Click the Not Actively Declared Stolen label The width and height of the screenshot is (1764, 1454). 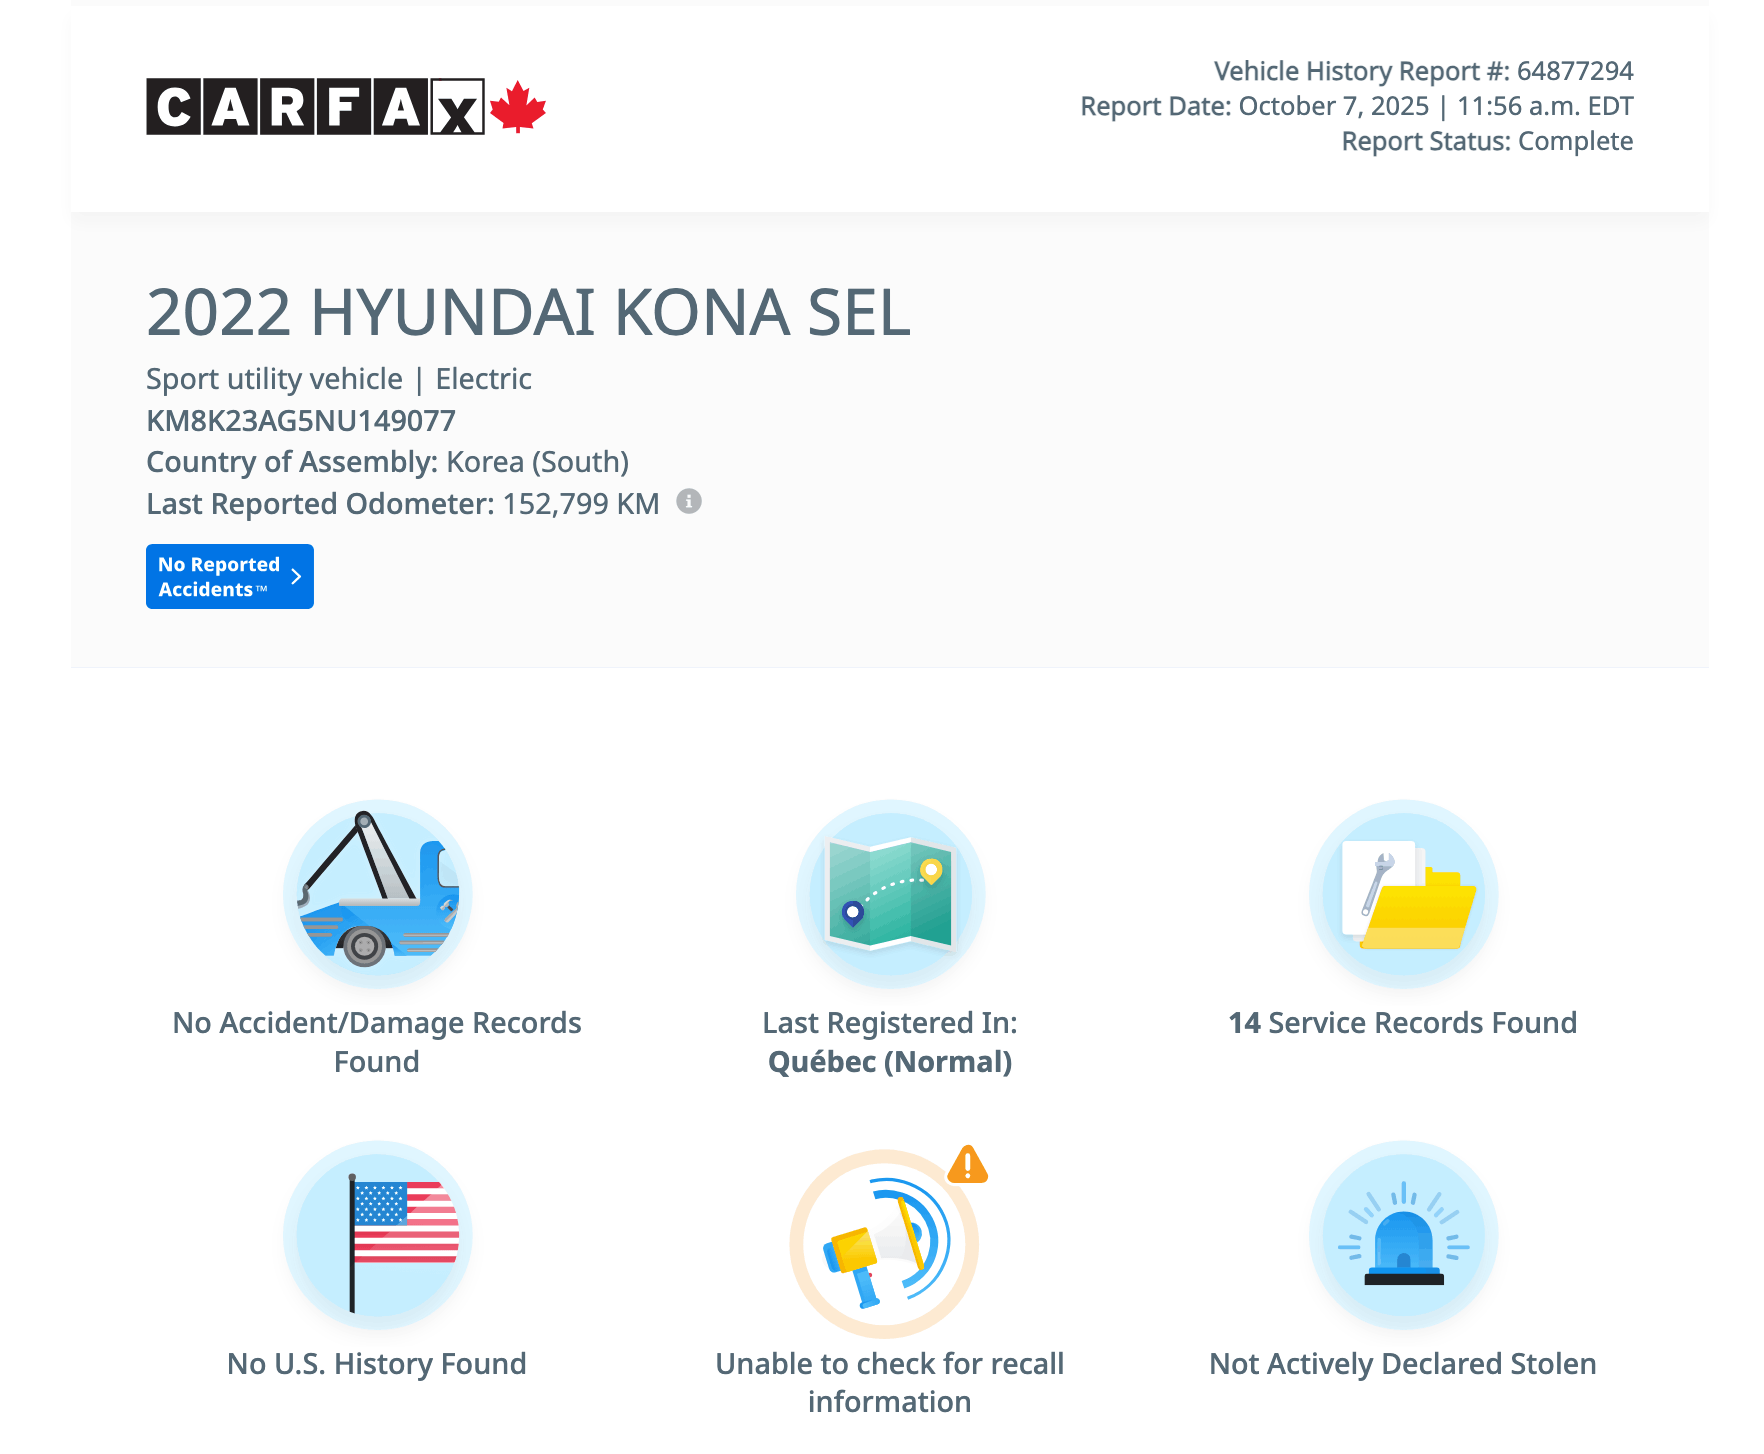click(1402, 1364)
